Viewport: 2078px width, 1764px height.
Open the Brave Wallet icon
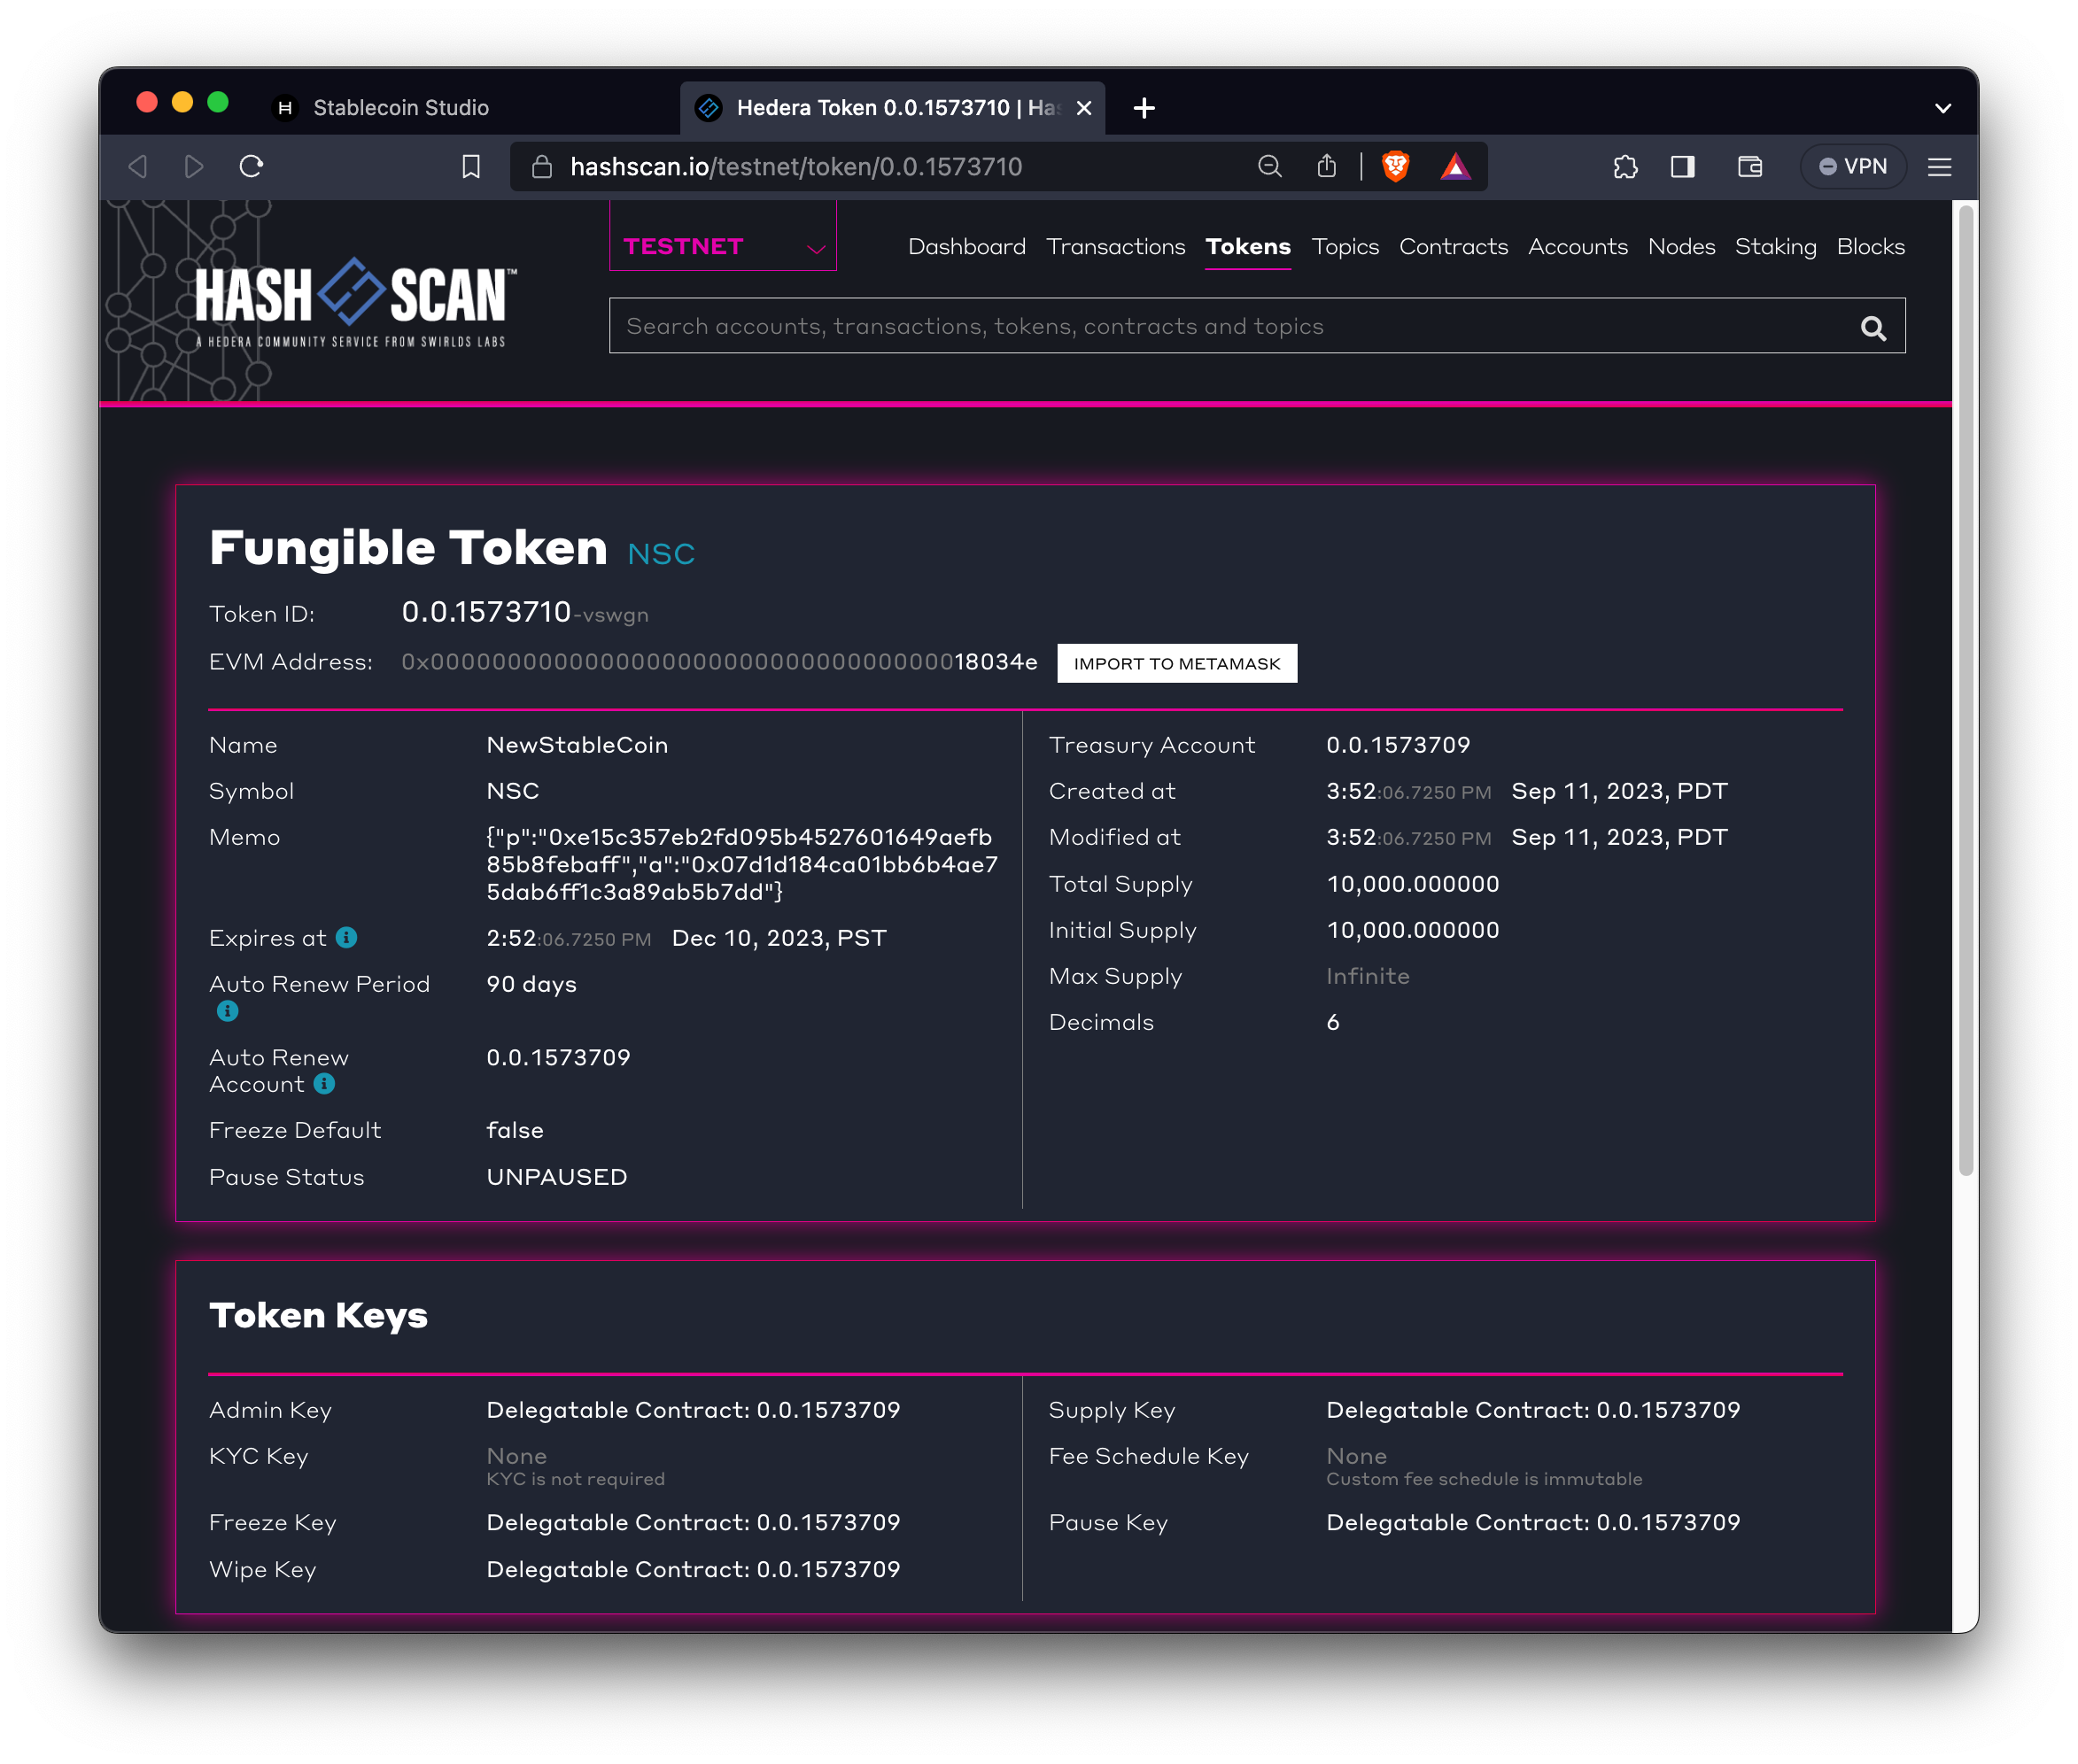[x=1750, y=166]
